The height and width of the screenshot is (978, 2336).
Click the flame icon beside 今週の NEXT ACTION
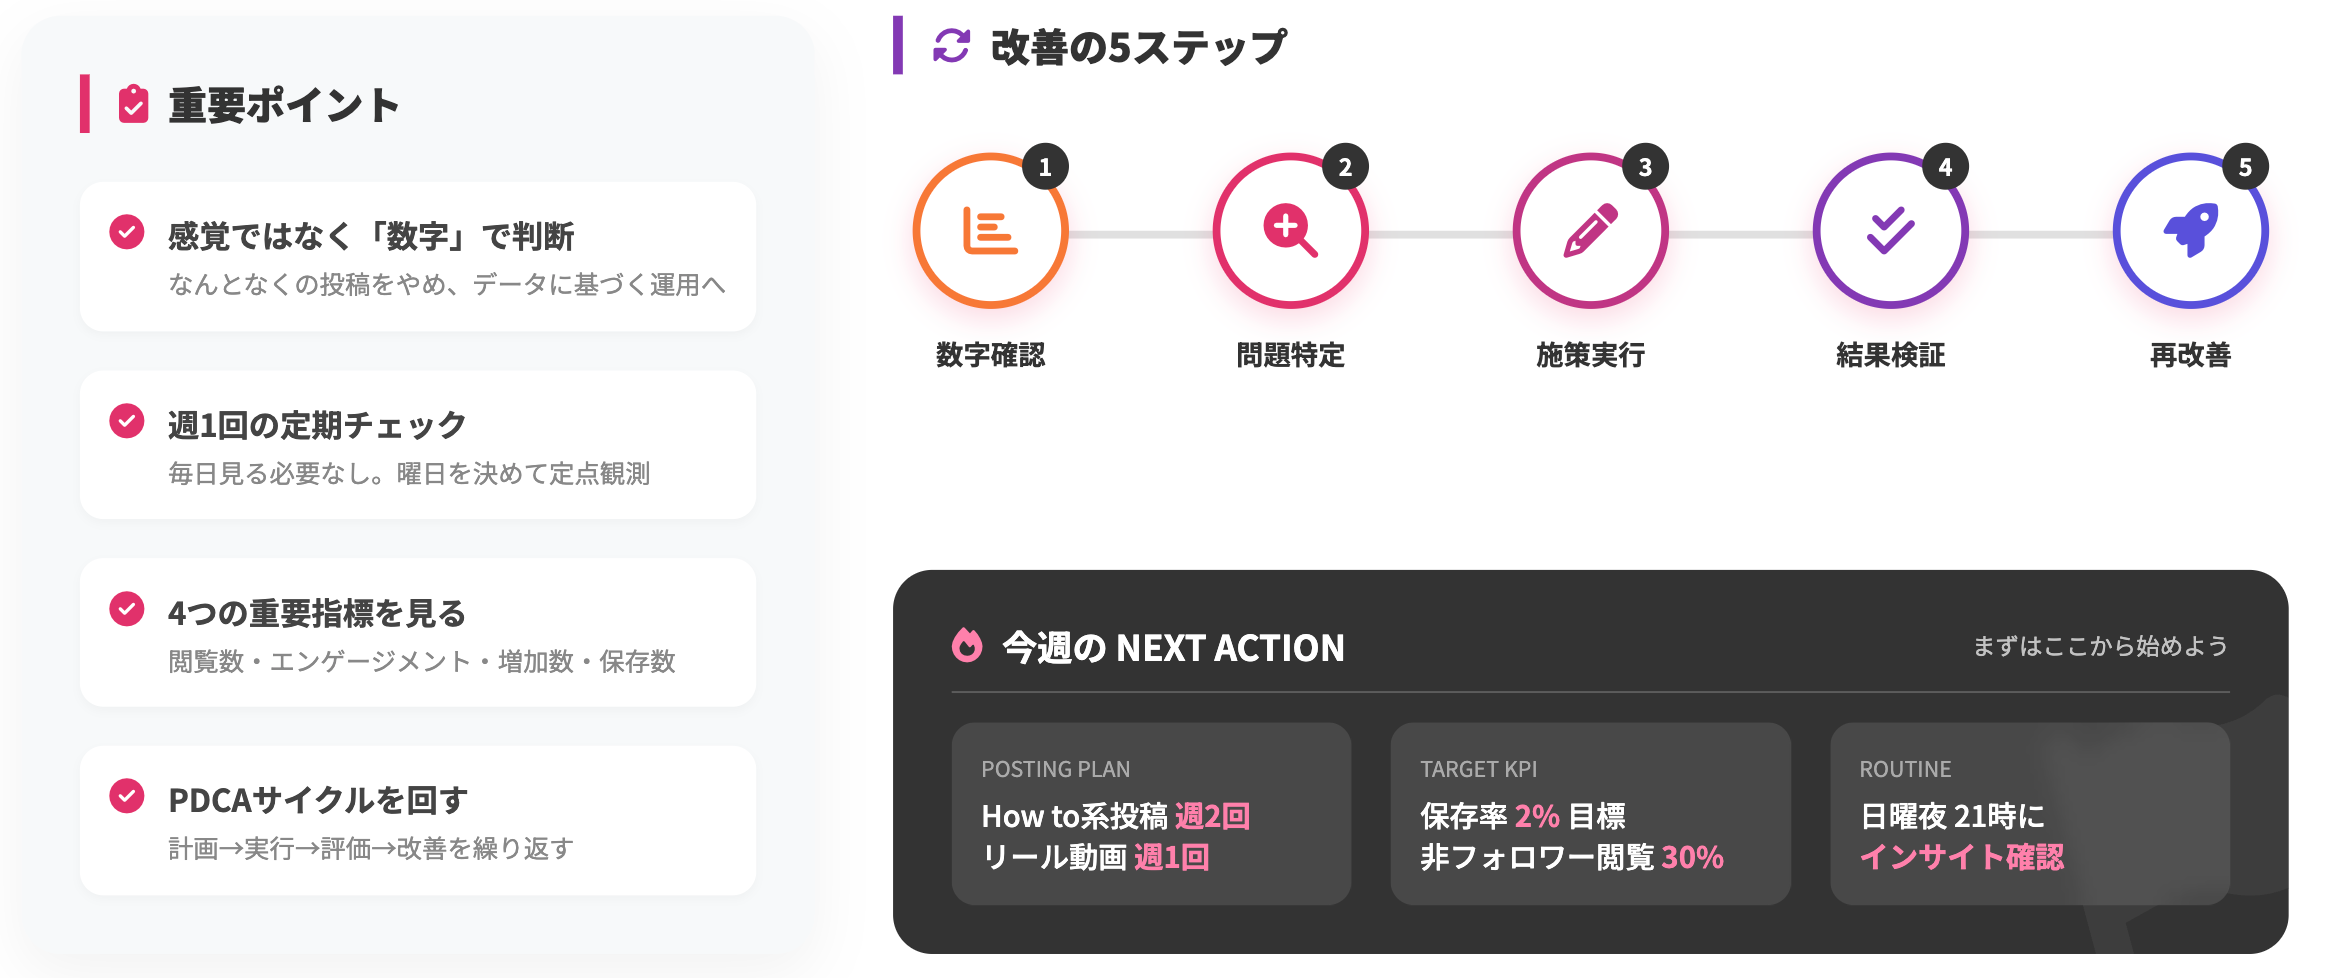pos(967,646)
